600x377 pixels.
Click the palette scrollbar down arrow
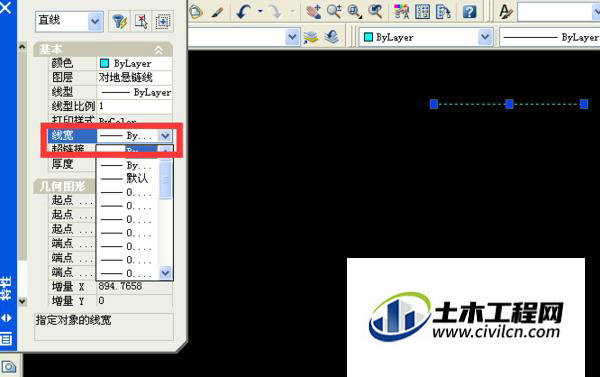(22, 301)
